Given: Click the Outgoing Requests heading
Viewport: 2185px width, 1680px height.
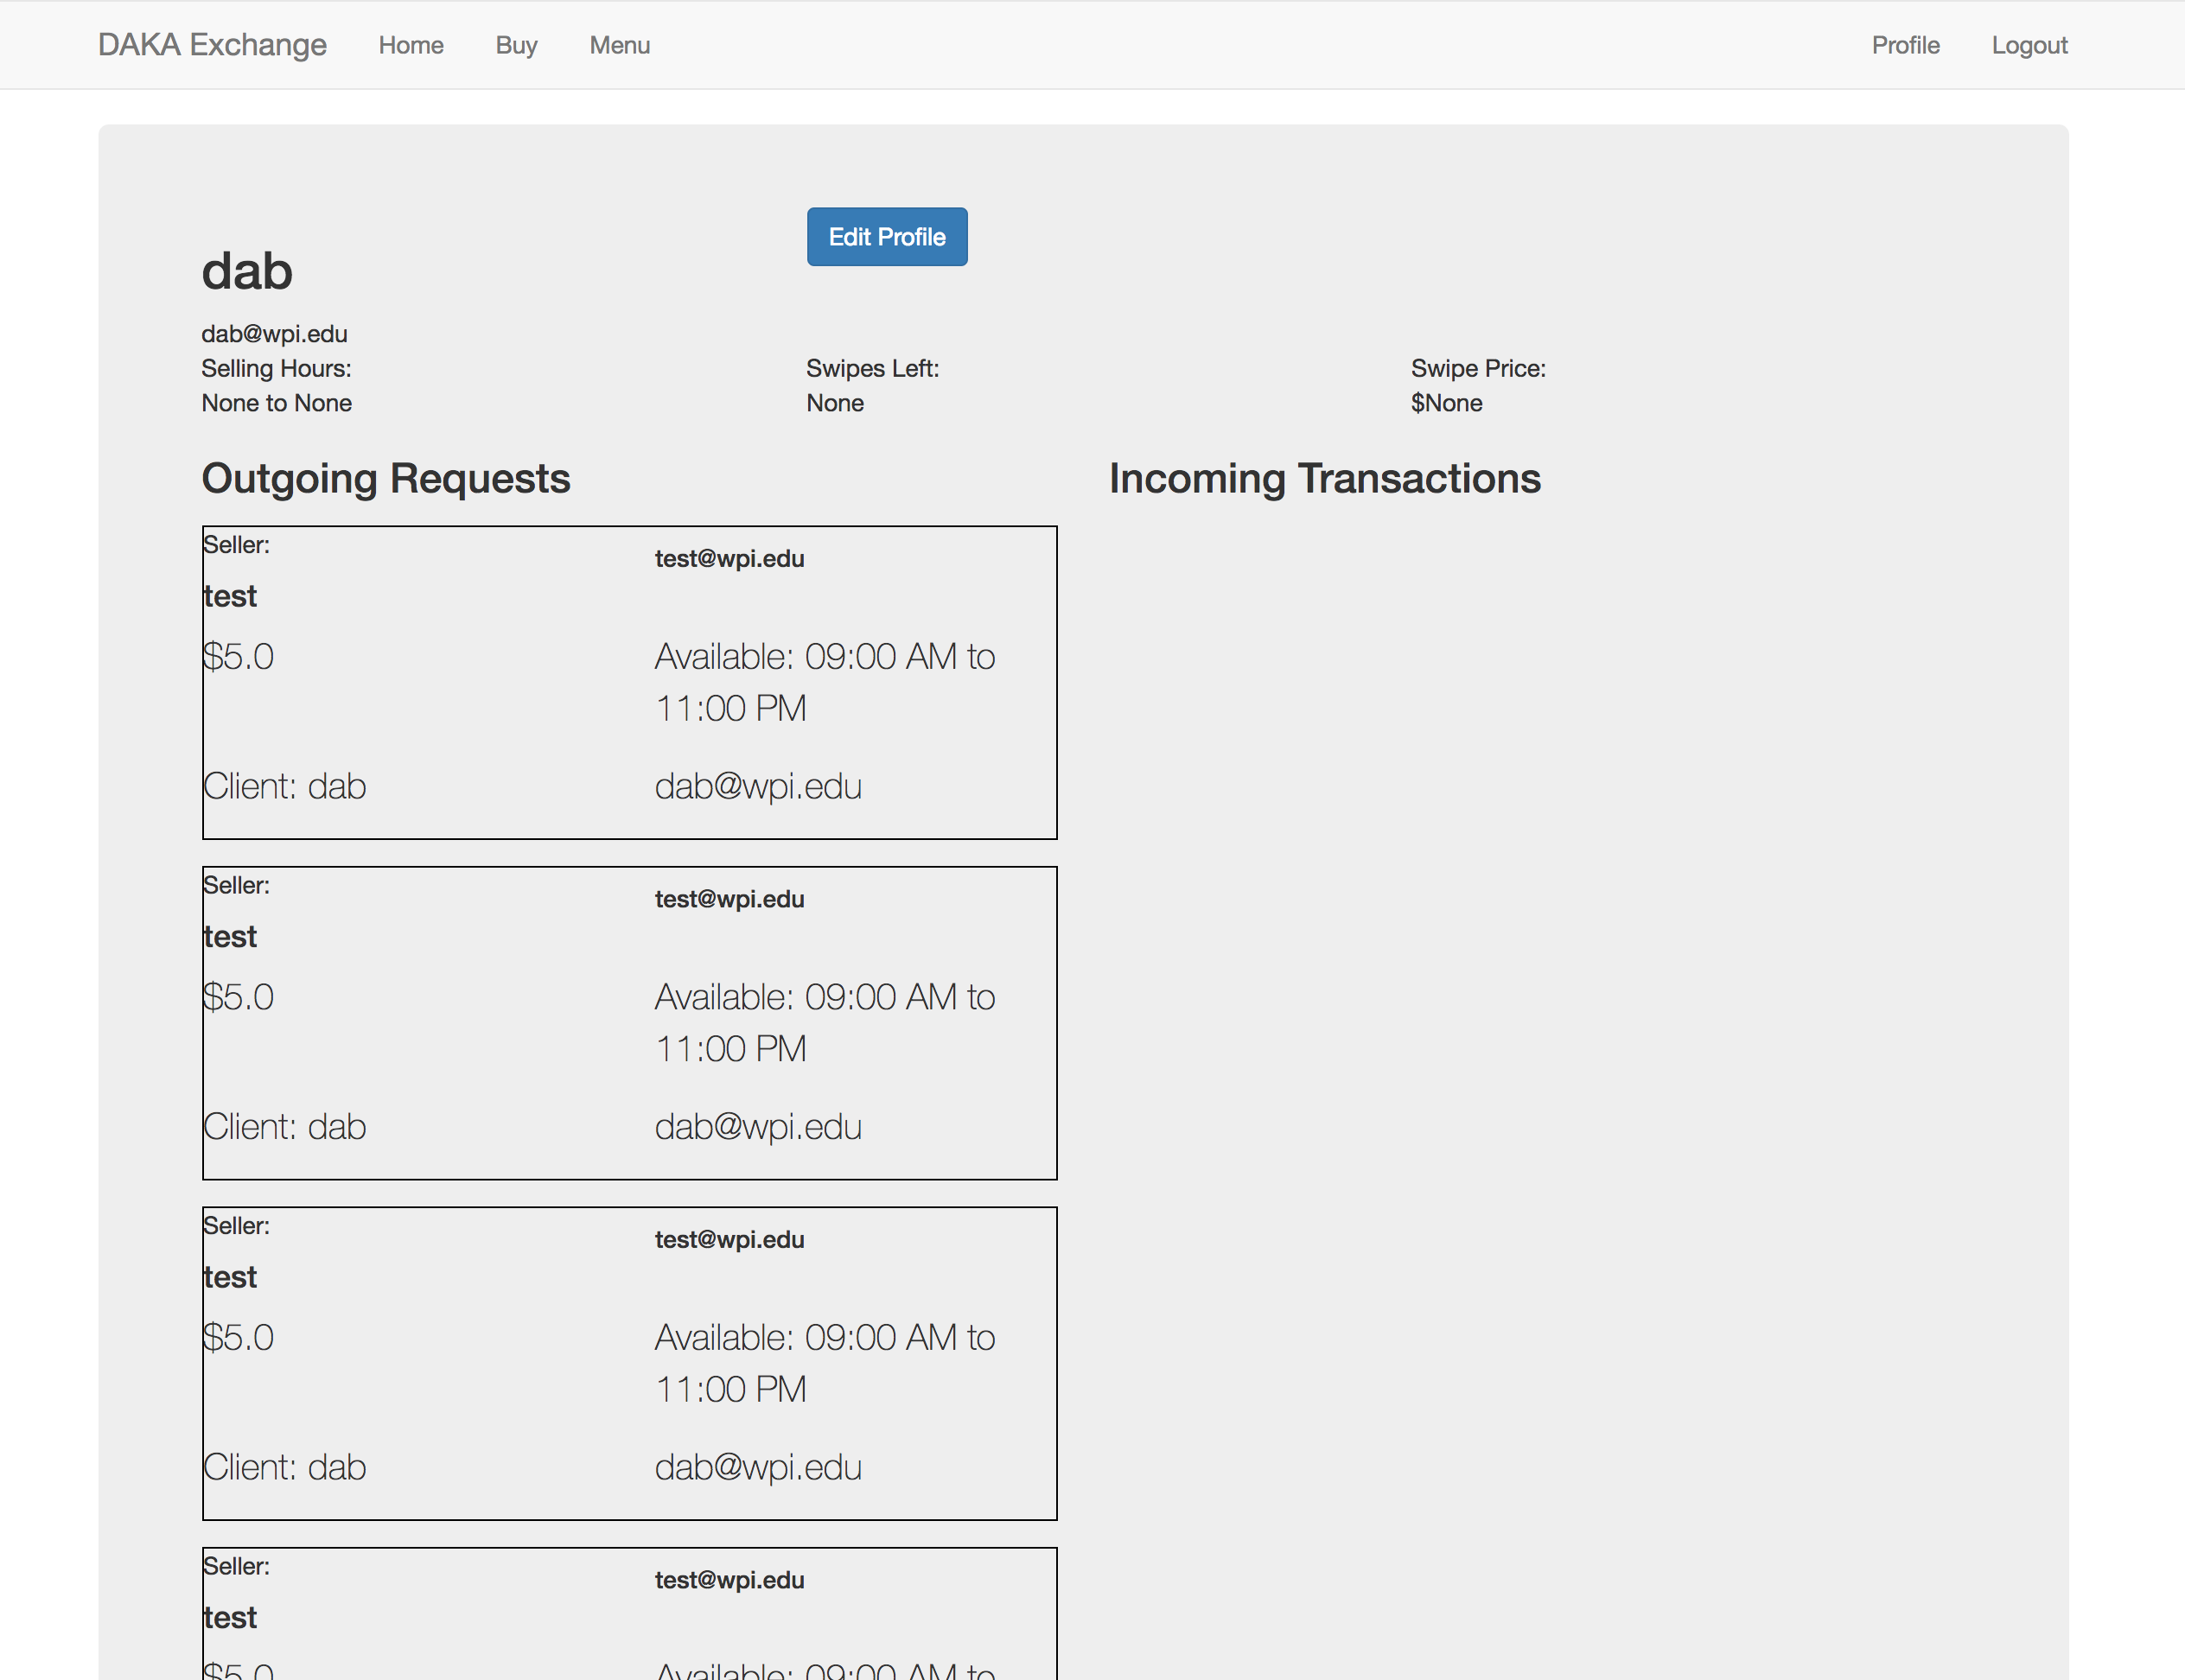Looking at the screenshot, I should point(386,478).
